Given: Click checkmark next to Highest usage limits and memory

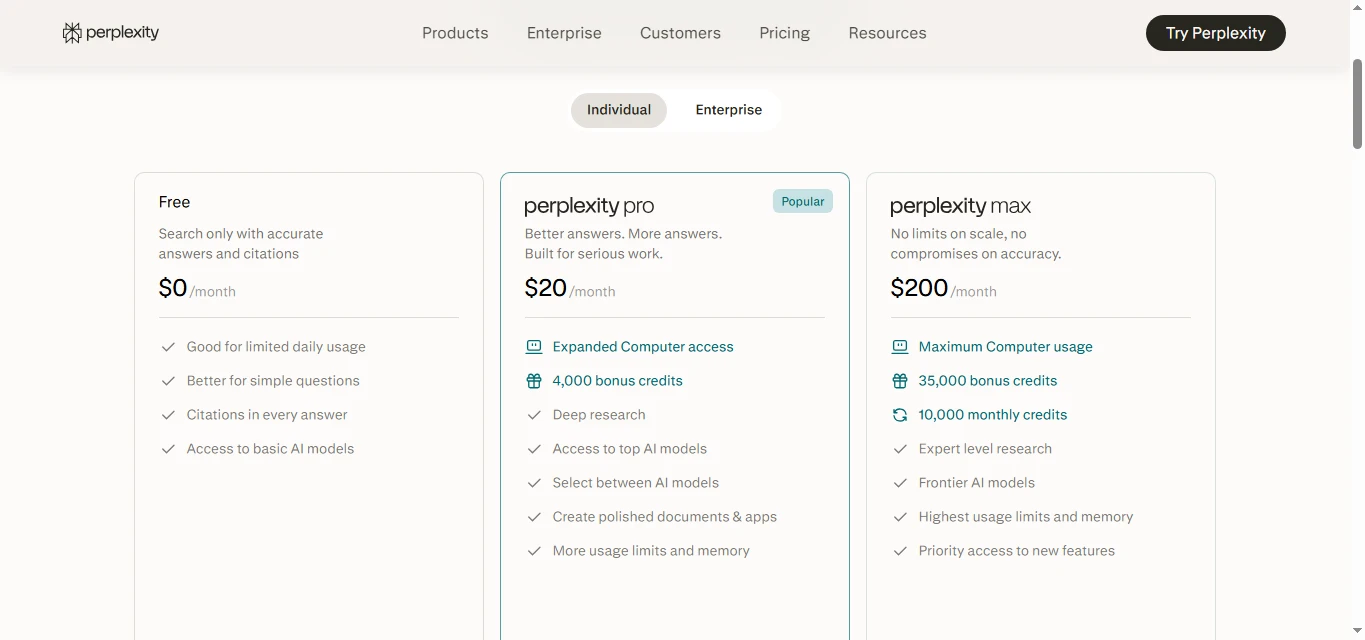Looking at the screenshot, I should [x=900, y=517].
